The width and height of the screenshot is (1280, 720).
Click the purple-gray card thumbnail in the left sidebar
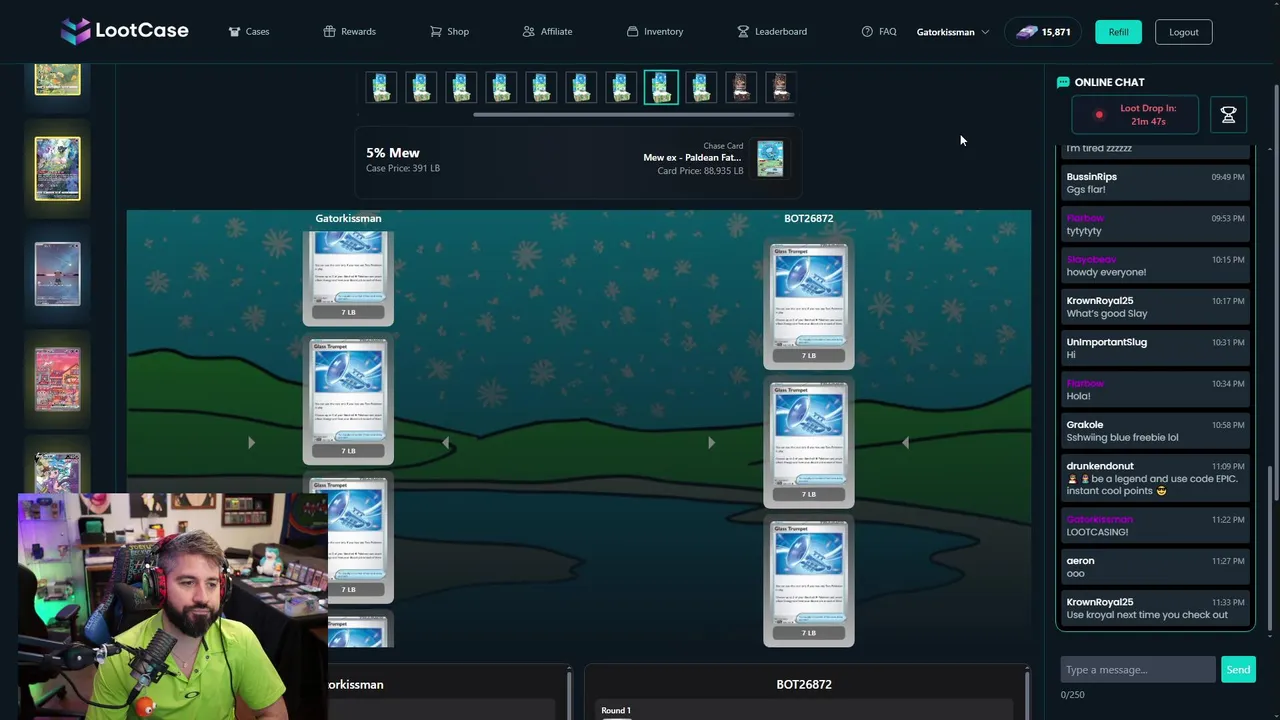57,273
